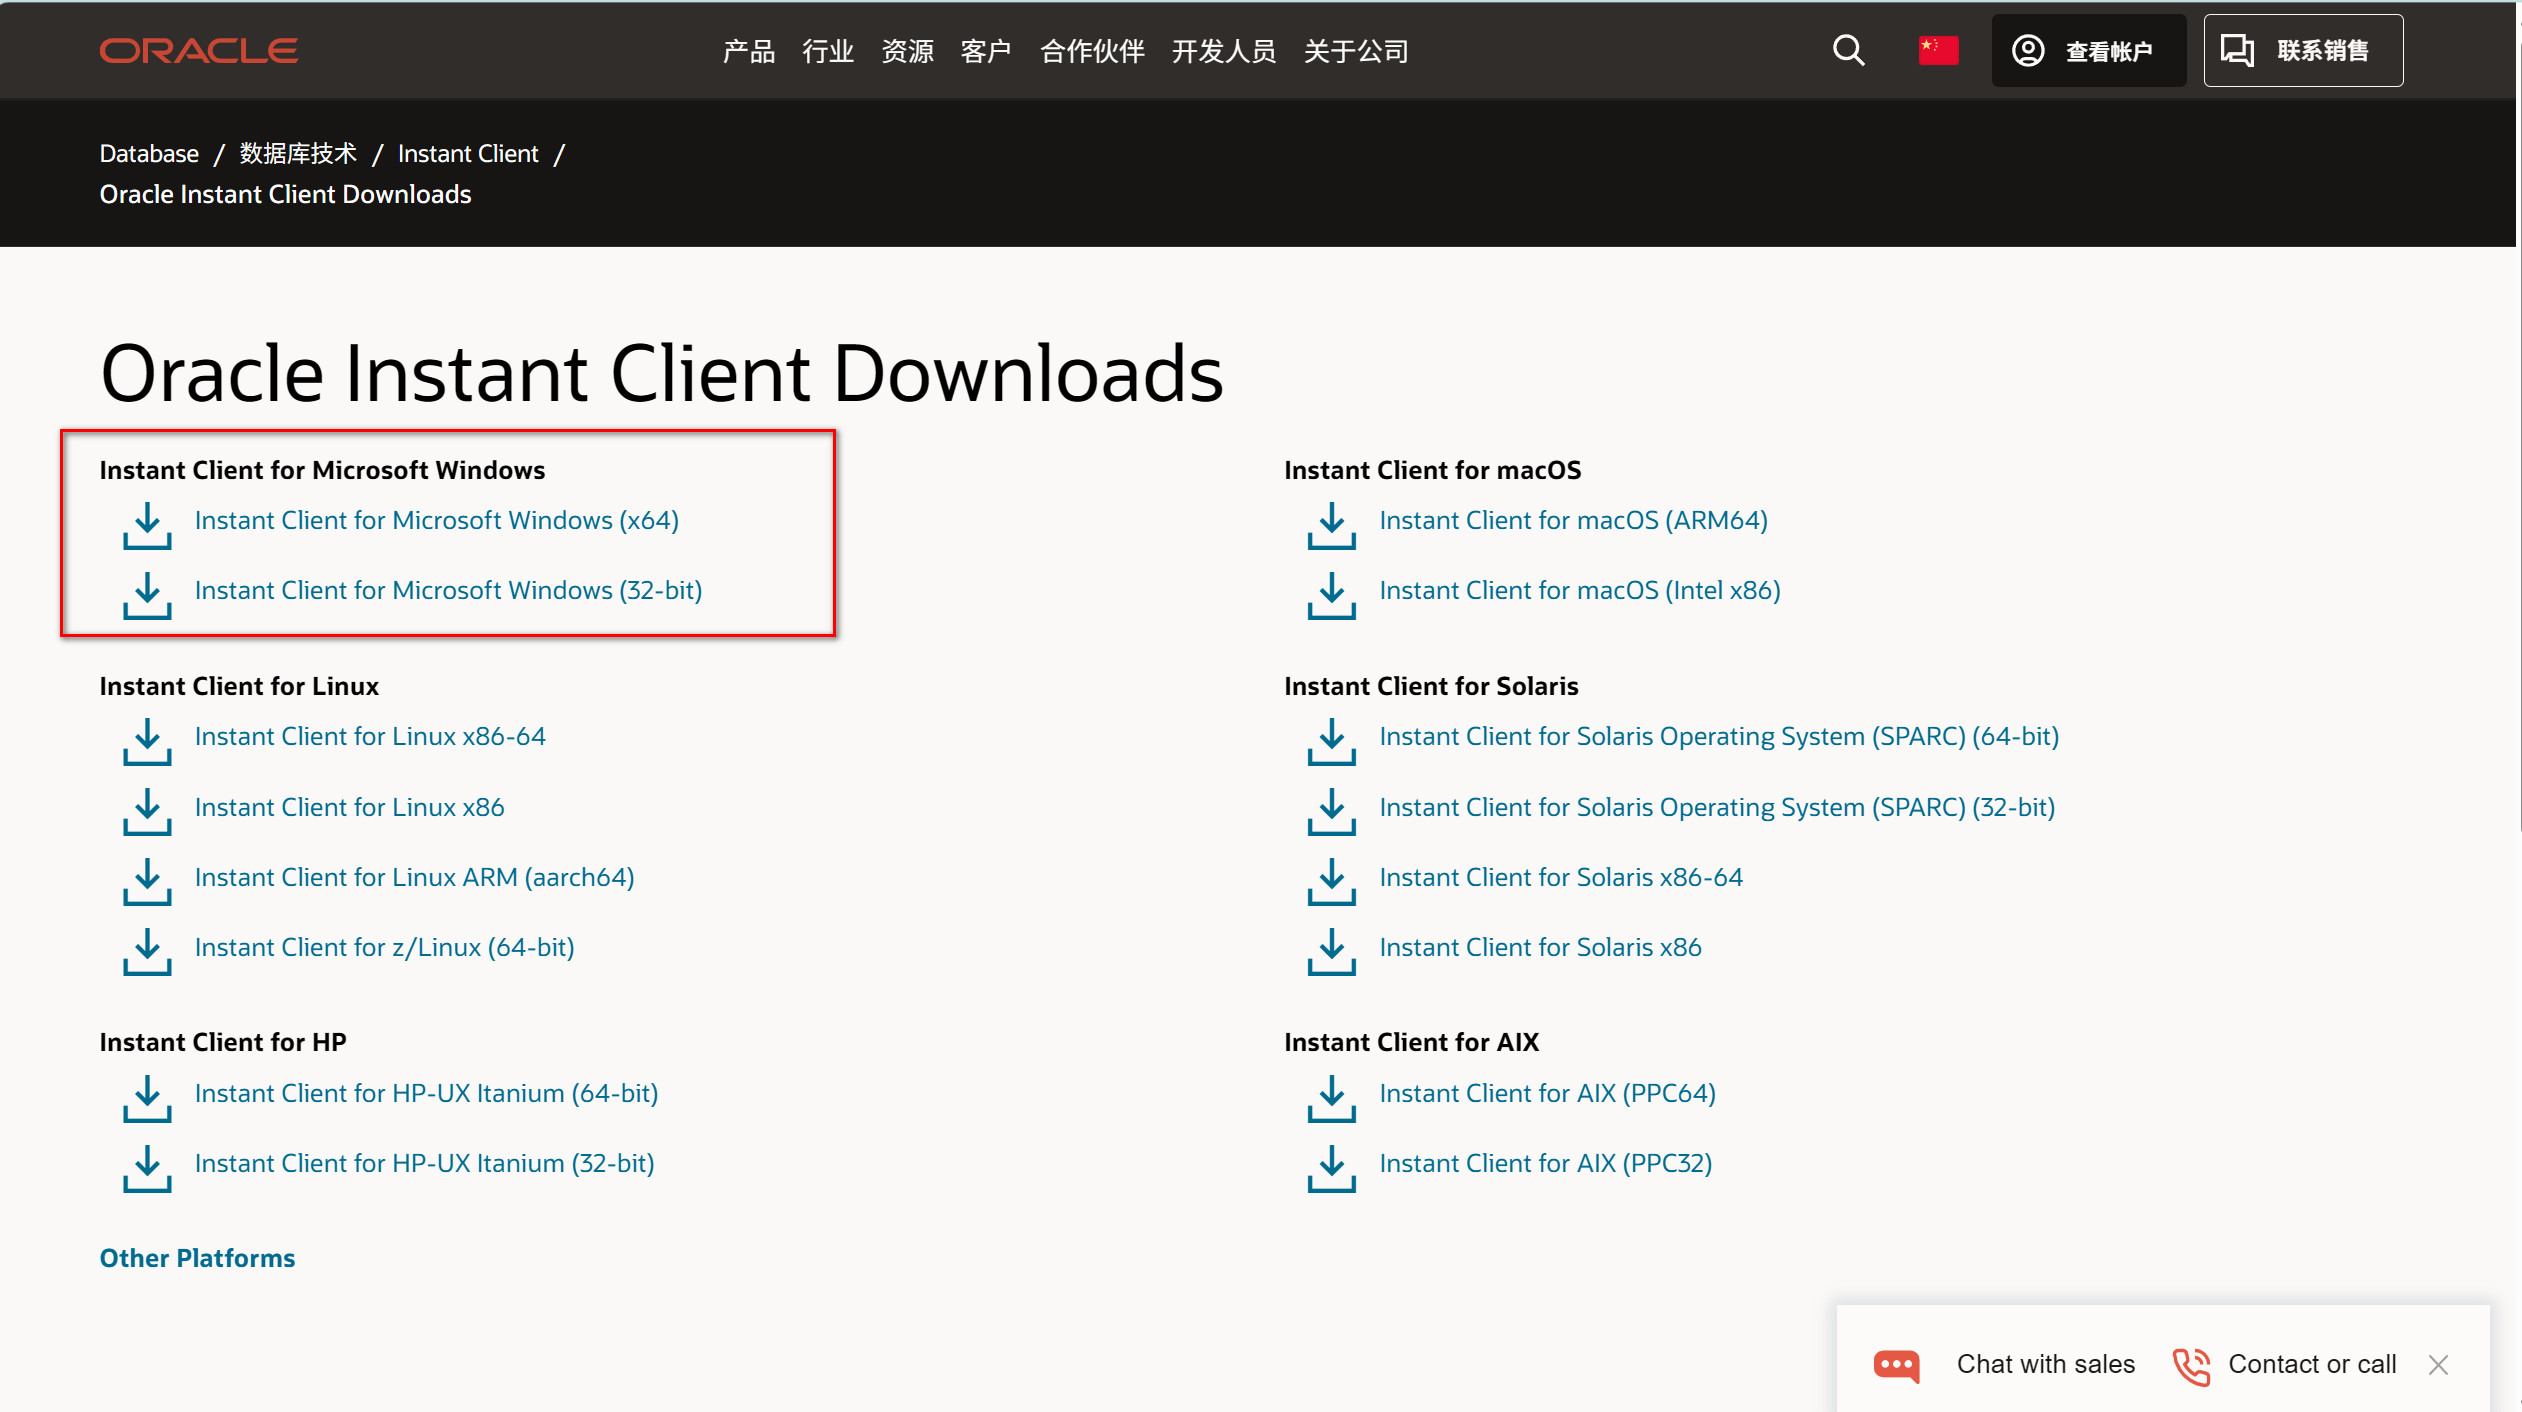Click download icon beside Windows (x64)
Image resolution: width=2522 pixels, height=1412 pixels.
(x=147, y=525)
